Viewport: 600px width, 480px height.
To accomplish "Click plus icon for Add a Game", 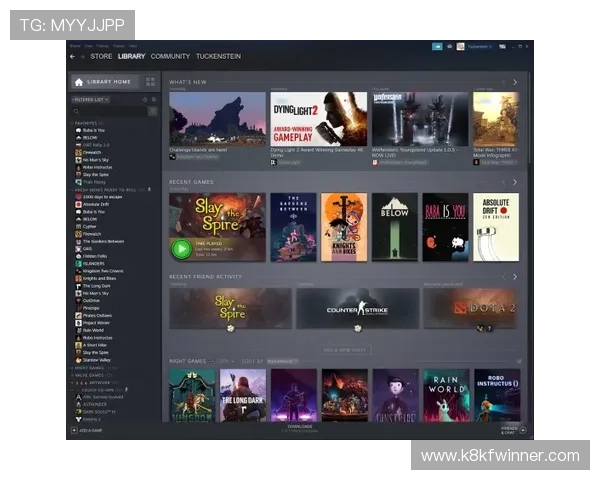I will pyautogui.click(x=74, y=430).
